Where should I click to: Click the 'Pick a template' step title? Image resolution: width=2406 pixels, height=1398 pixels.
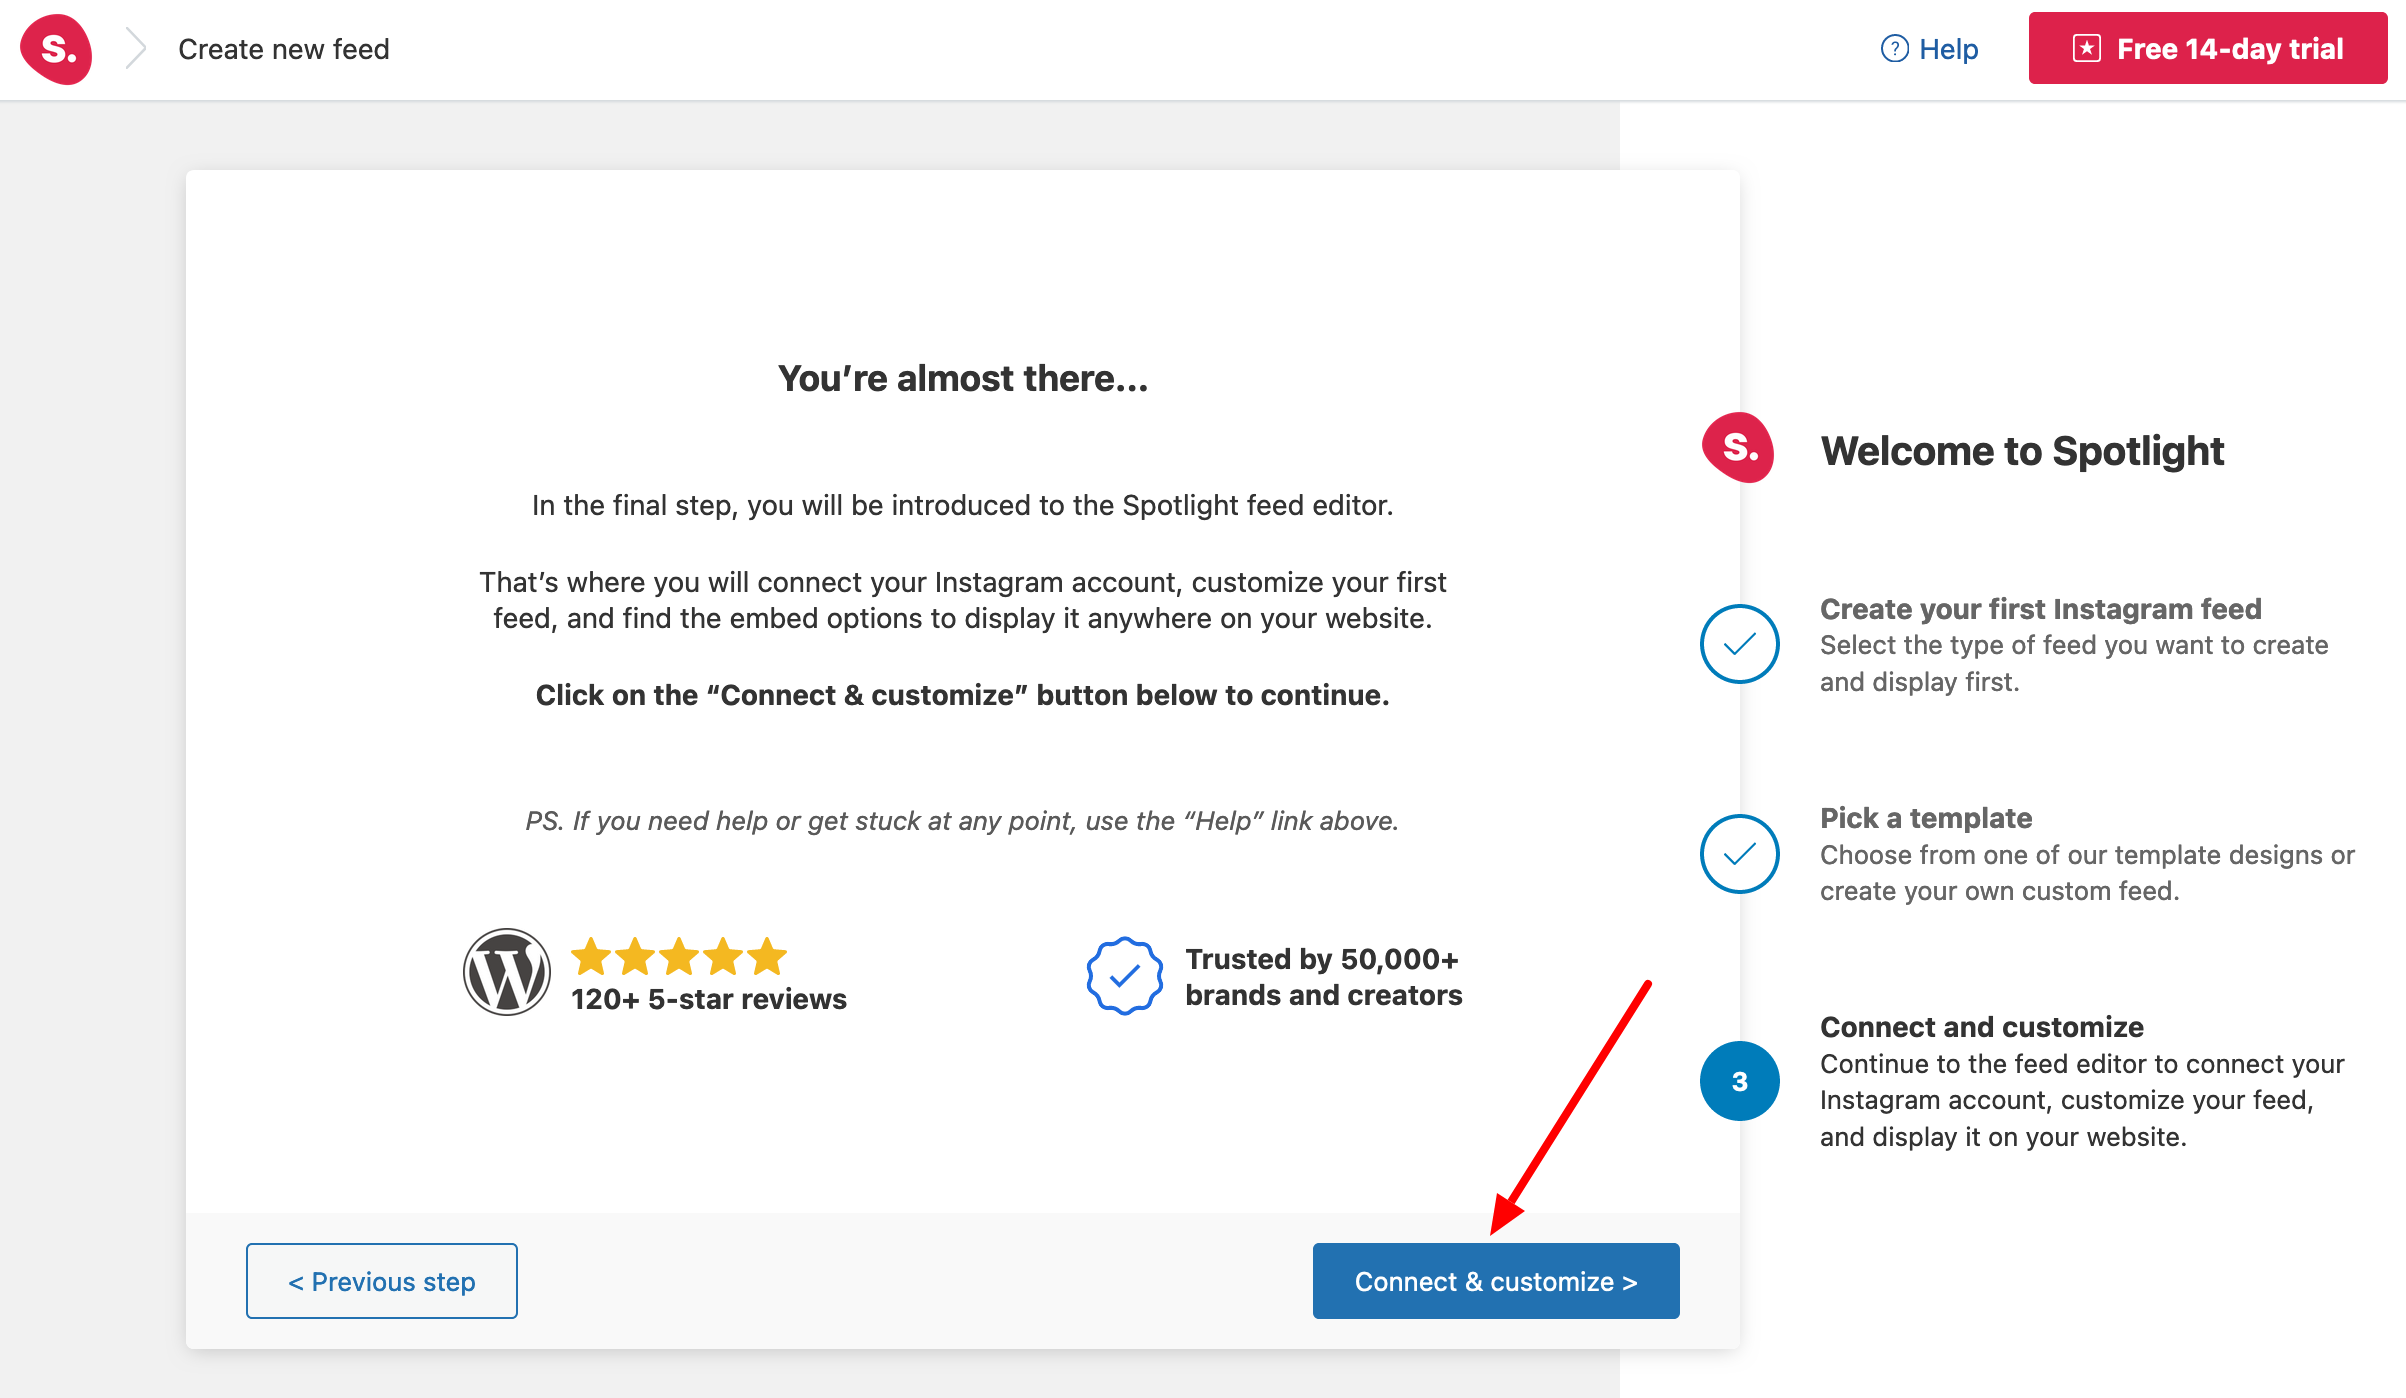click(x=1926, y=818)
